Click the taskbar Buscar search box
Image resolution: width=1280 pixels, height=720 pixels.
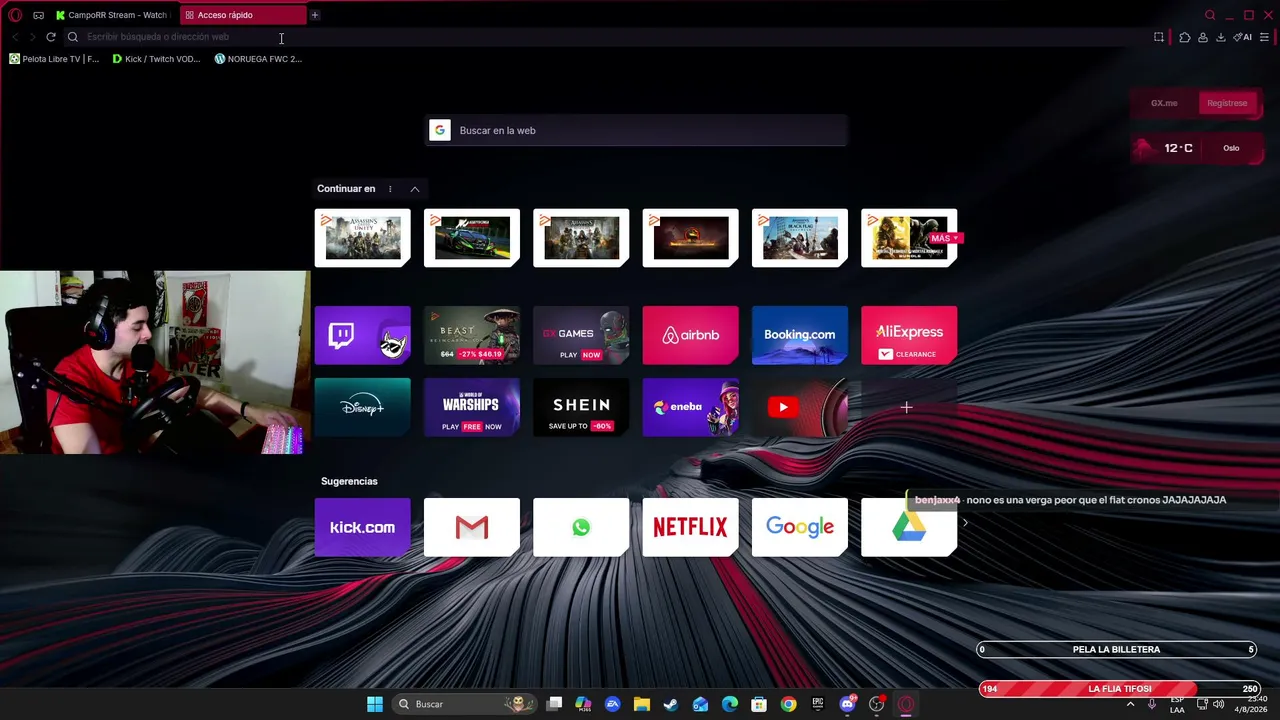(463, 704)
